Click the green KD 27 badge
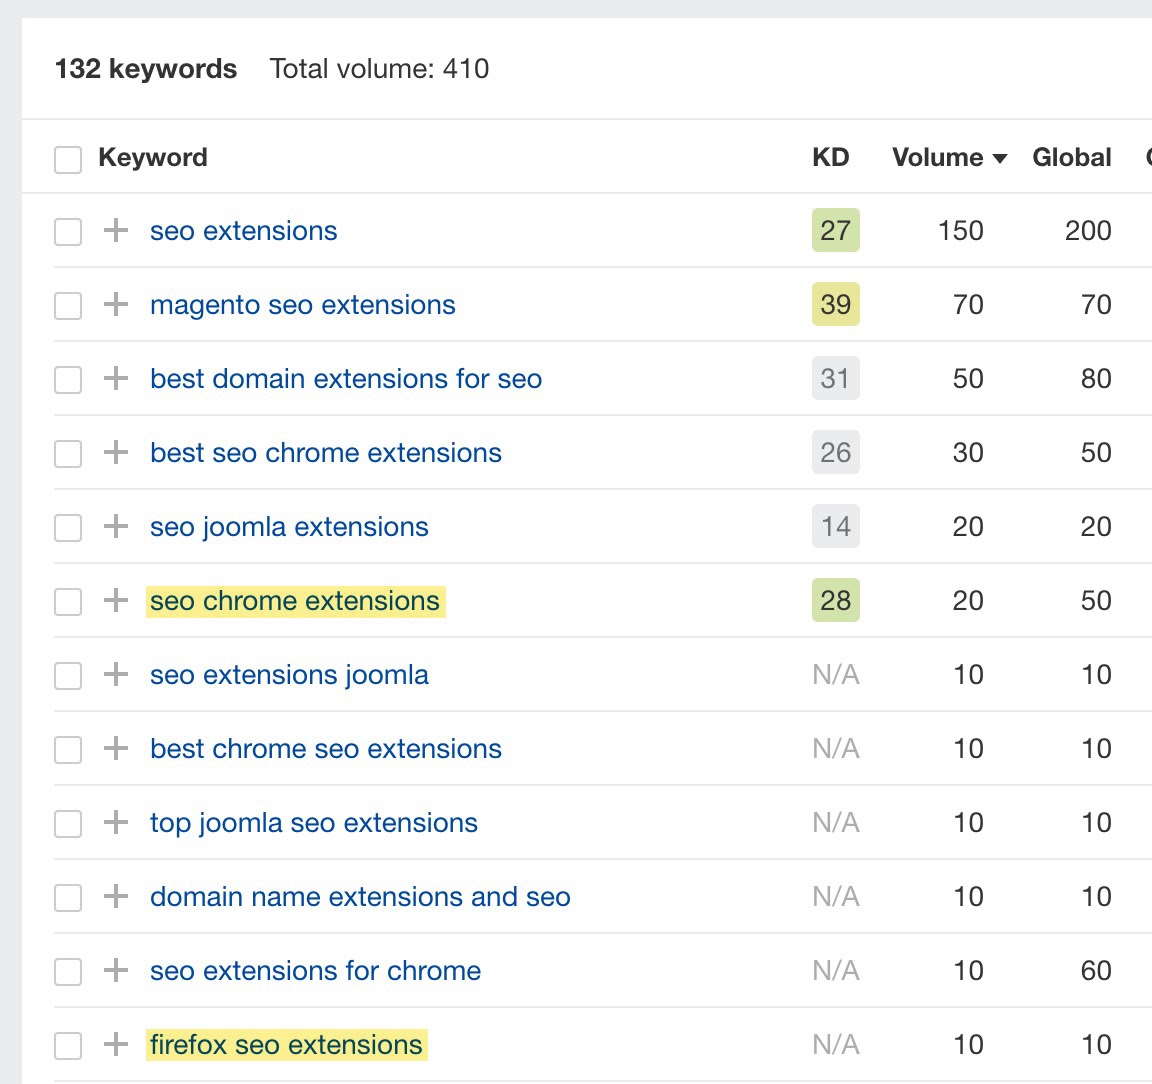Image resolution: width=1152 pixels, height=1084 pixels. [x=835, y=231]
